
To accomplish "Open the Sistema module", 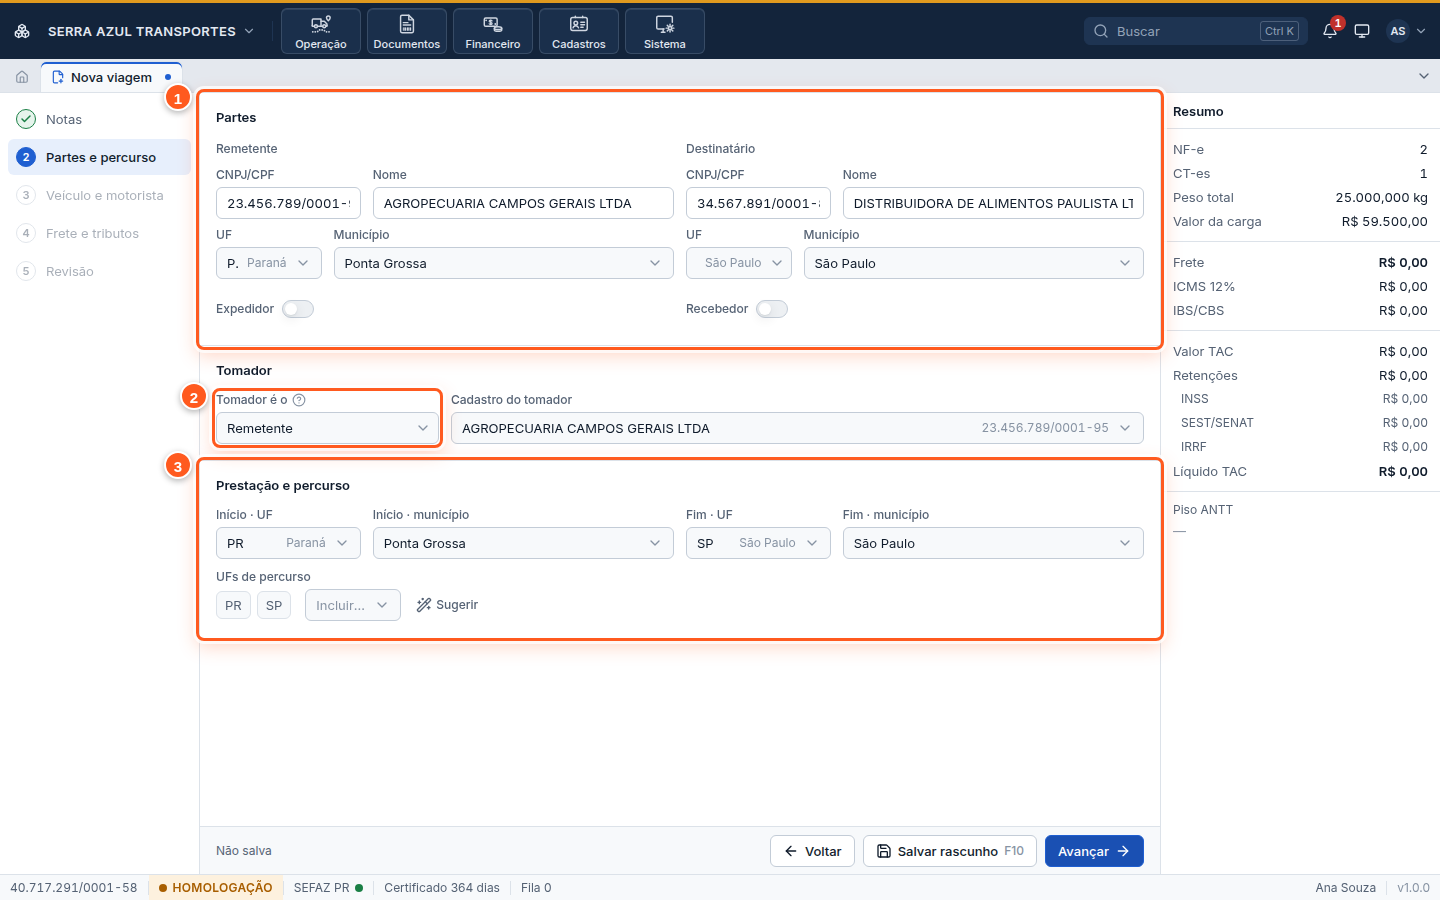I will 665,31.
